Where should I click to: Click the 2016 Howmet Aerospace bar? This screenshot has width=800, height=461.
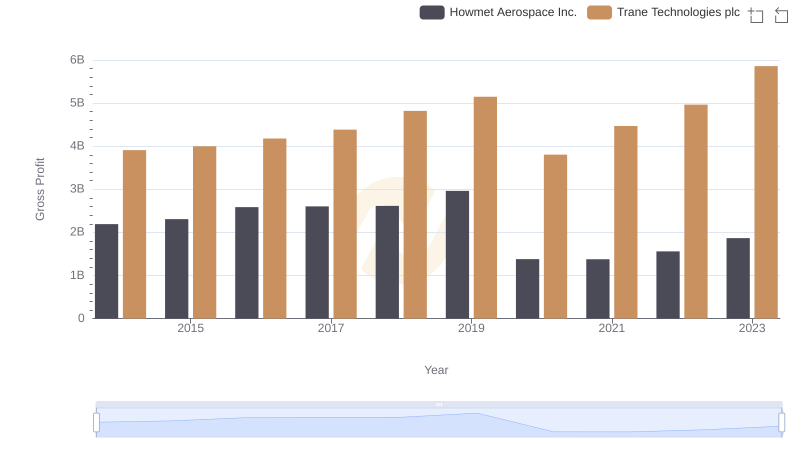247,263
